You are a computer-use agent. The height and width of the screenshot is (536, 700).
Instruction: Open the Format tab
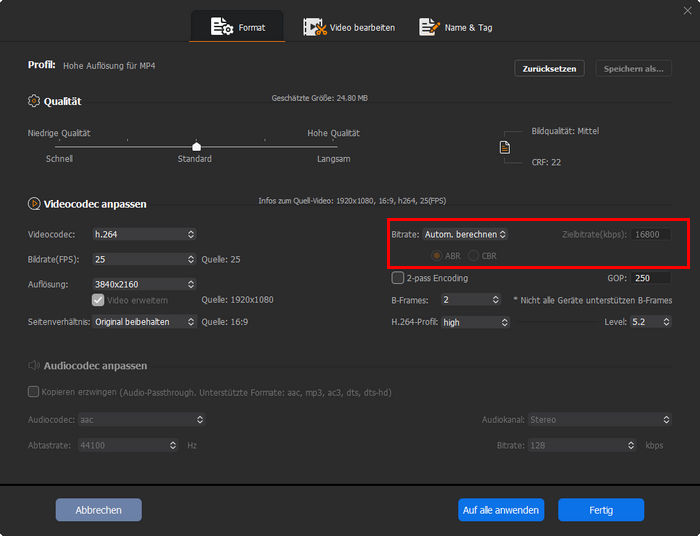click(238, 27)
